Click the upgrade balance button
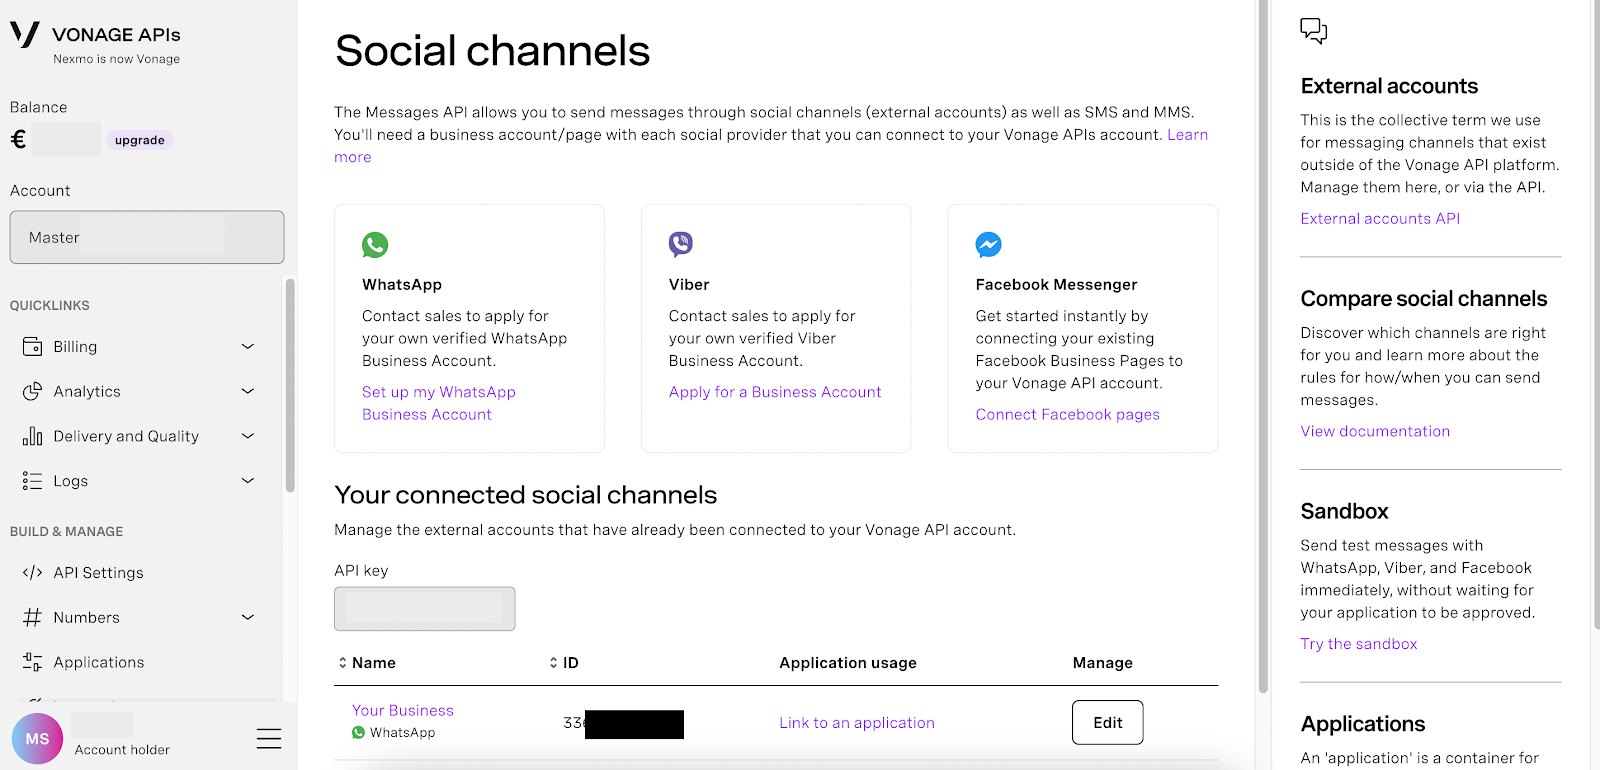The image size is (1600, 770). [x=140, y=140]
